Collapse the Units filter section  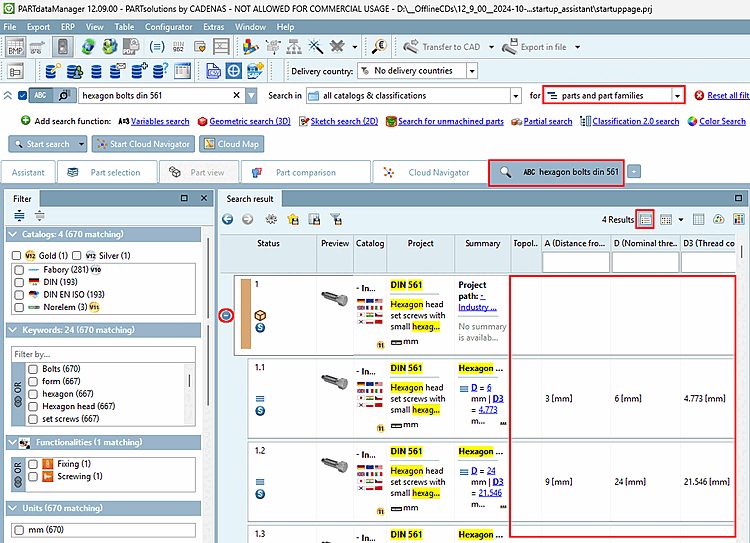[x=13, y=508]
